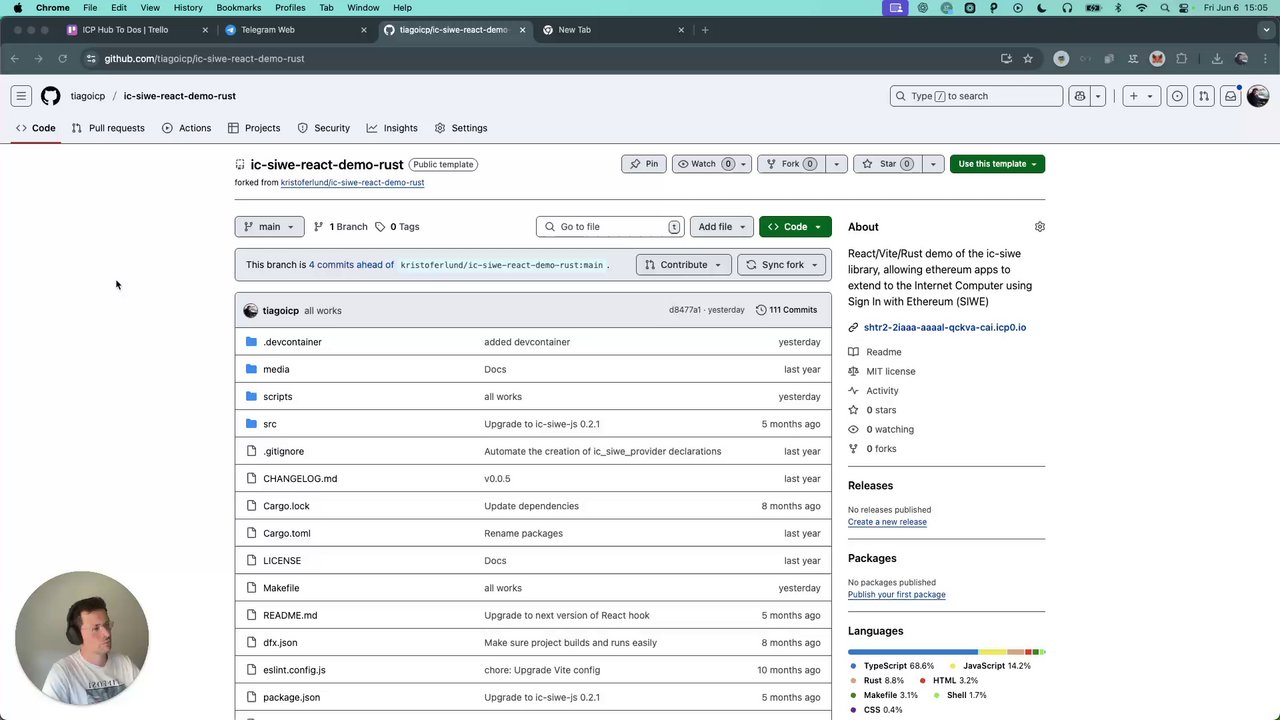Expand the fork options arrow
1280x720 pixels.
(836, 164)
